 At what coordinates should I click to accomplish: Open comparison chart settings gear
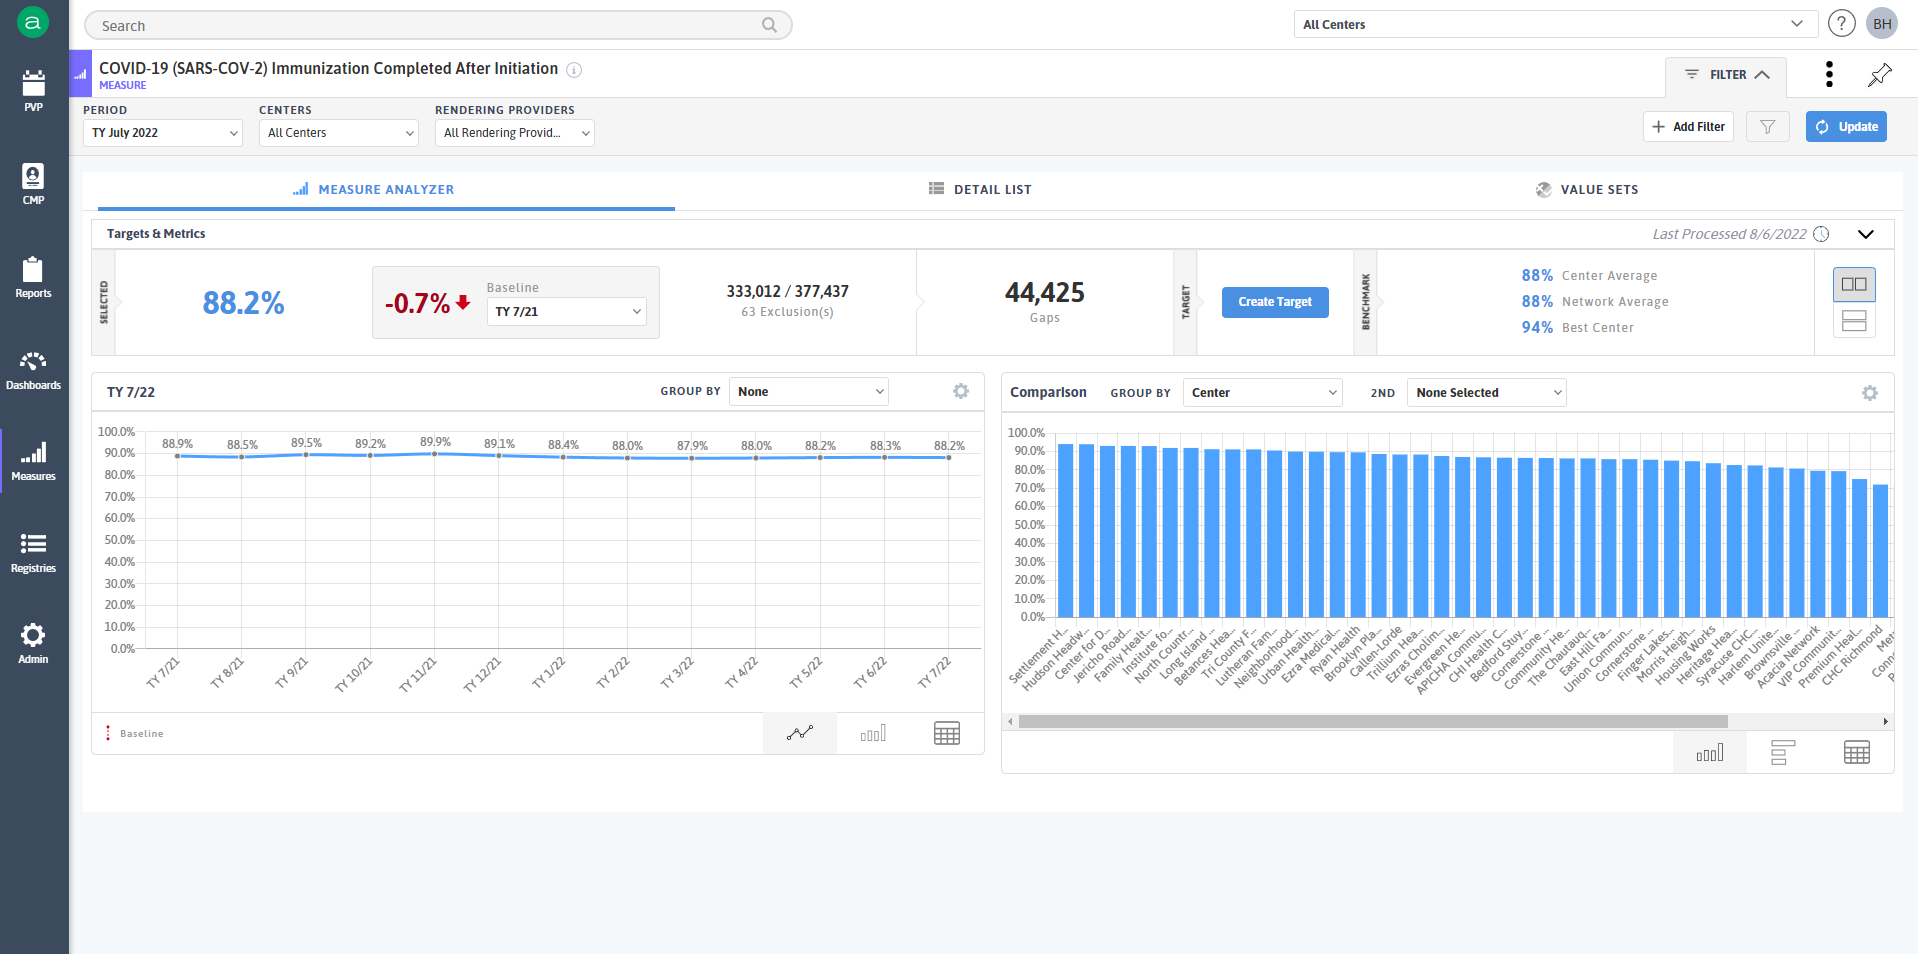tap(1870, 393)
